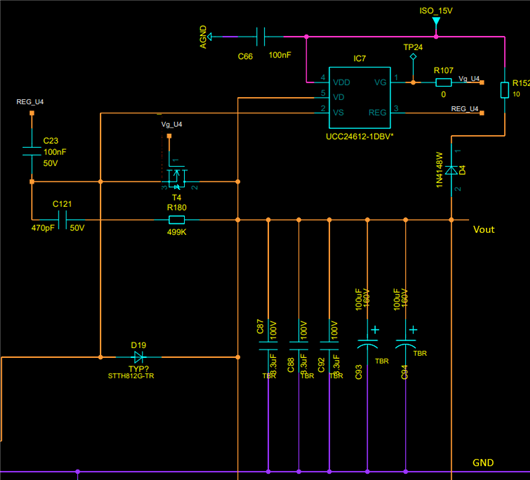Viewport: 530px width, 480px height.
Task: Select the C23 capacitor symbol
Action: tap(32, 151)
